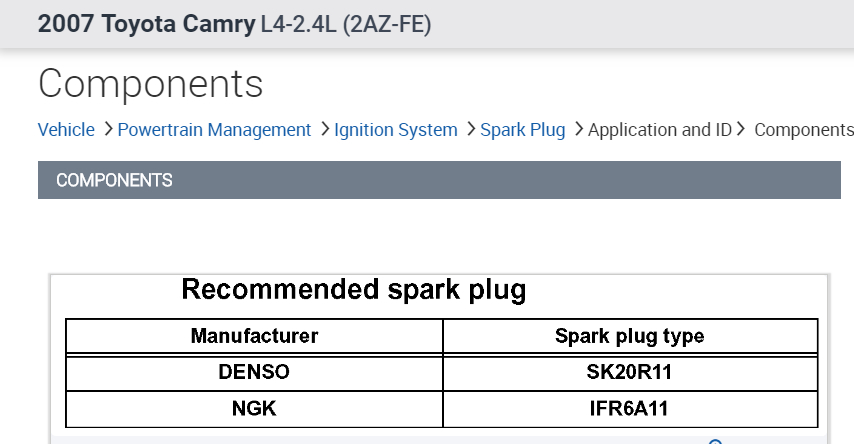Select Application and ID breadcrumb
The height and width of the screenshot is (444, 854).
click(x=660, y=130)
